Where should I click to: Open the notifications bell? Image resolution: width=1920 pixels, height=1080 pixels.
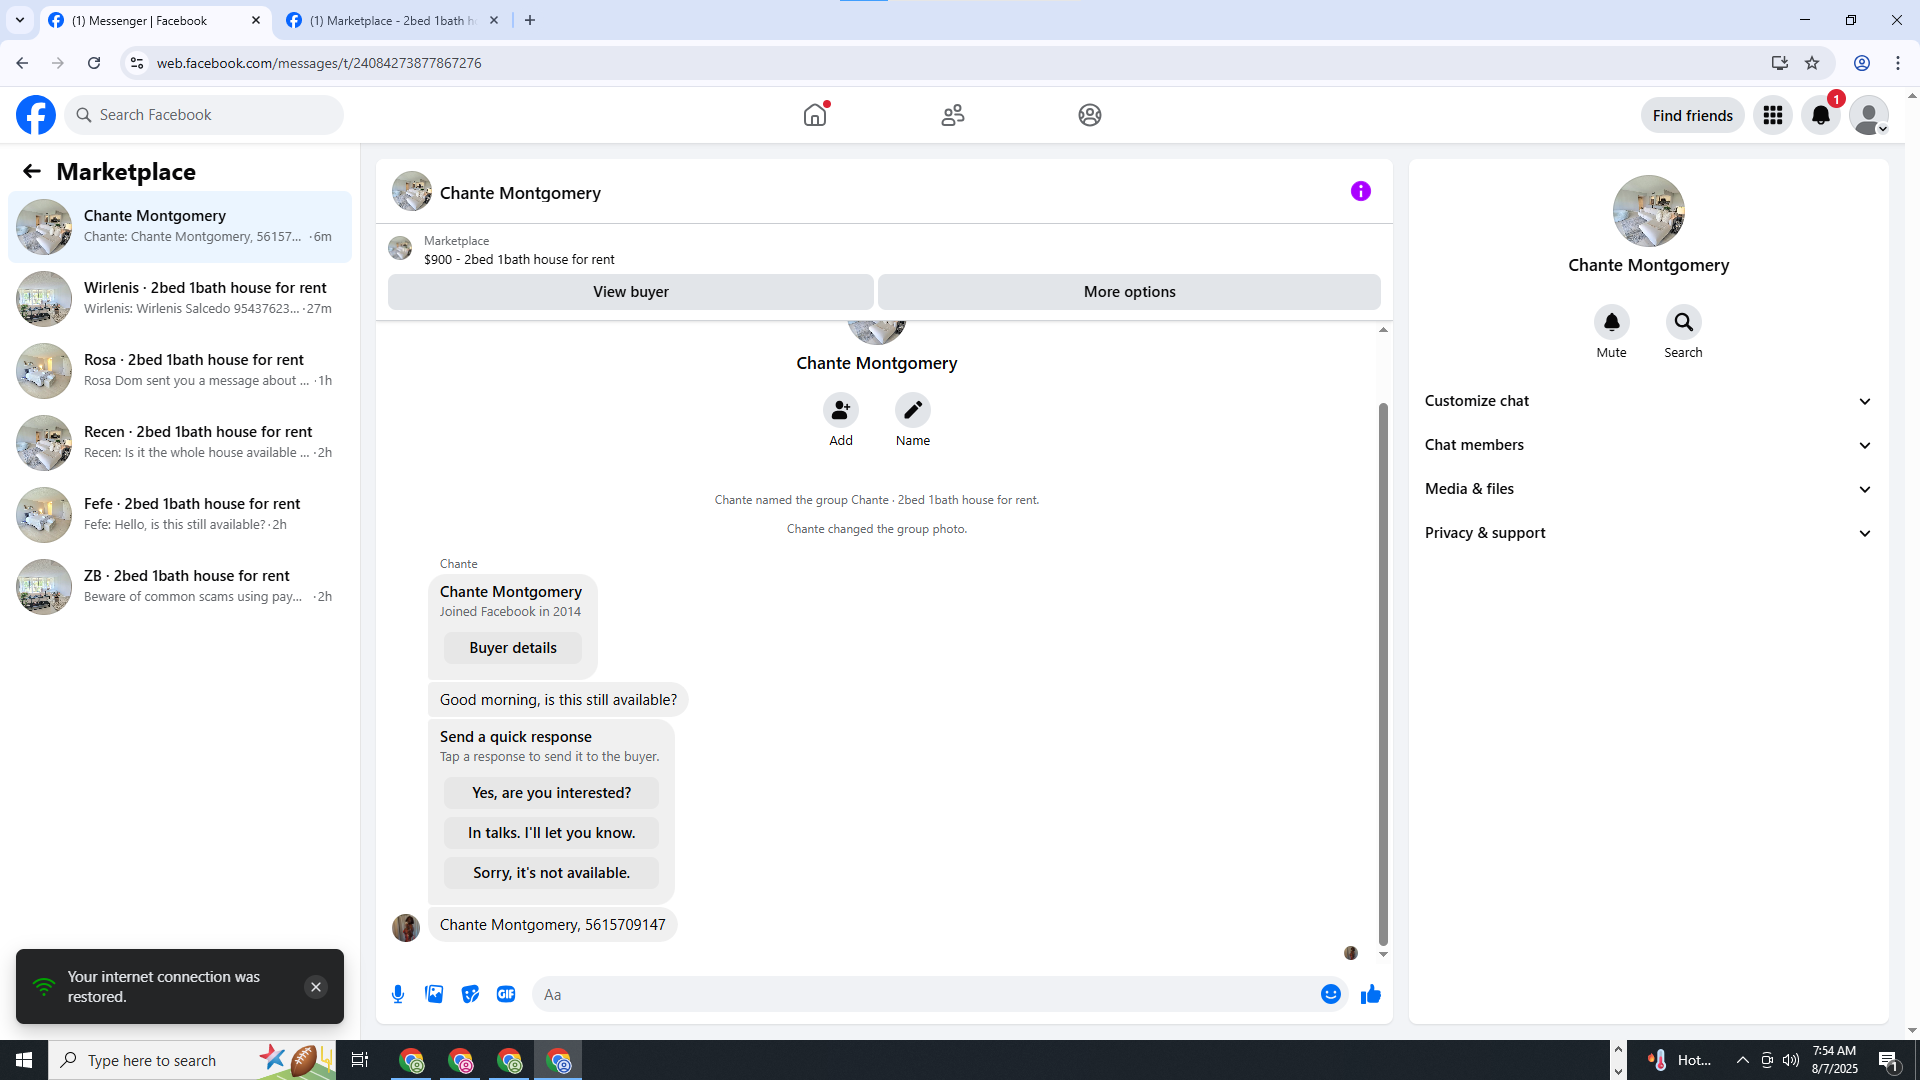point(1821,115)
